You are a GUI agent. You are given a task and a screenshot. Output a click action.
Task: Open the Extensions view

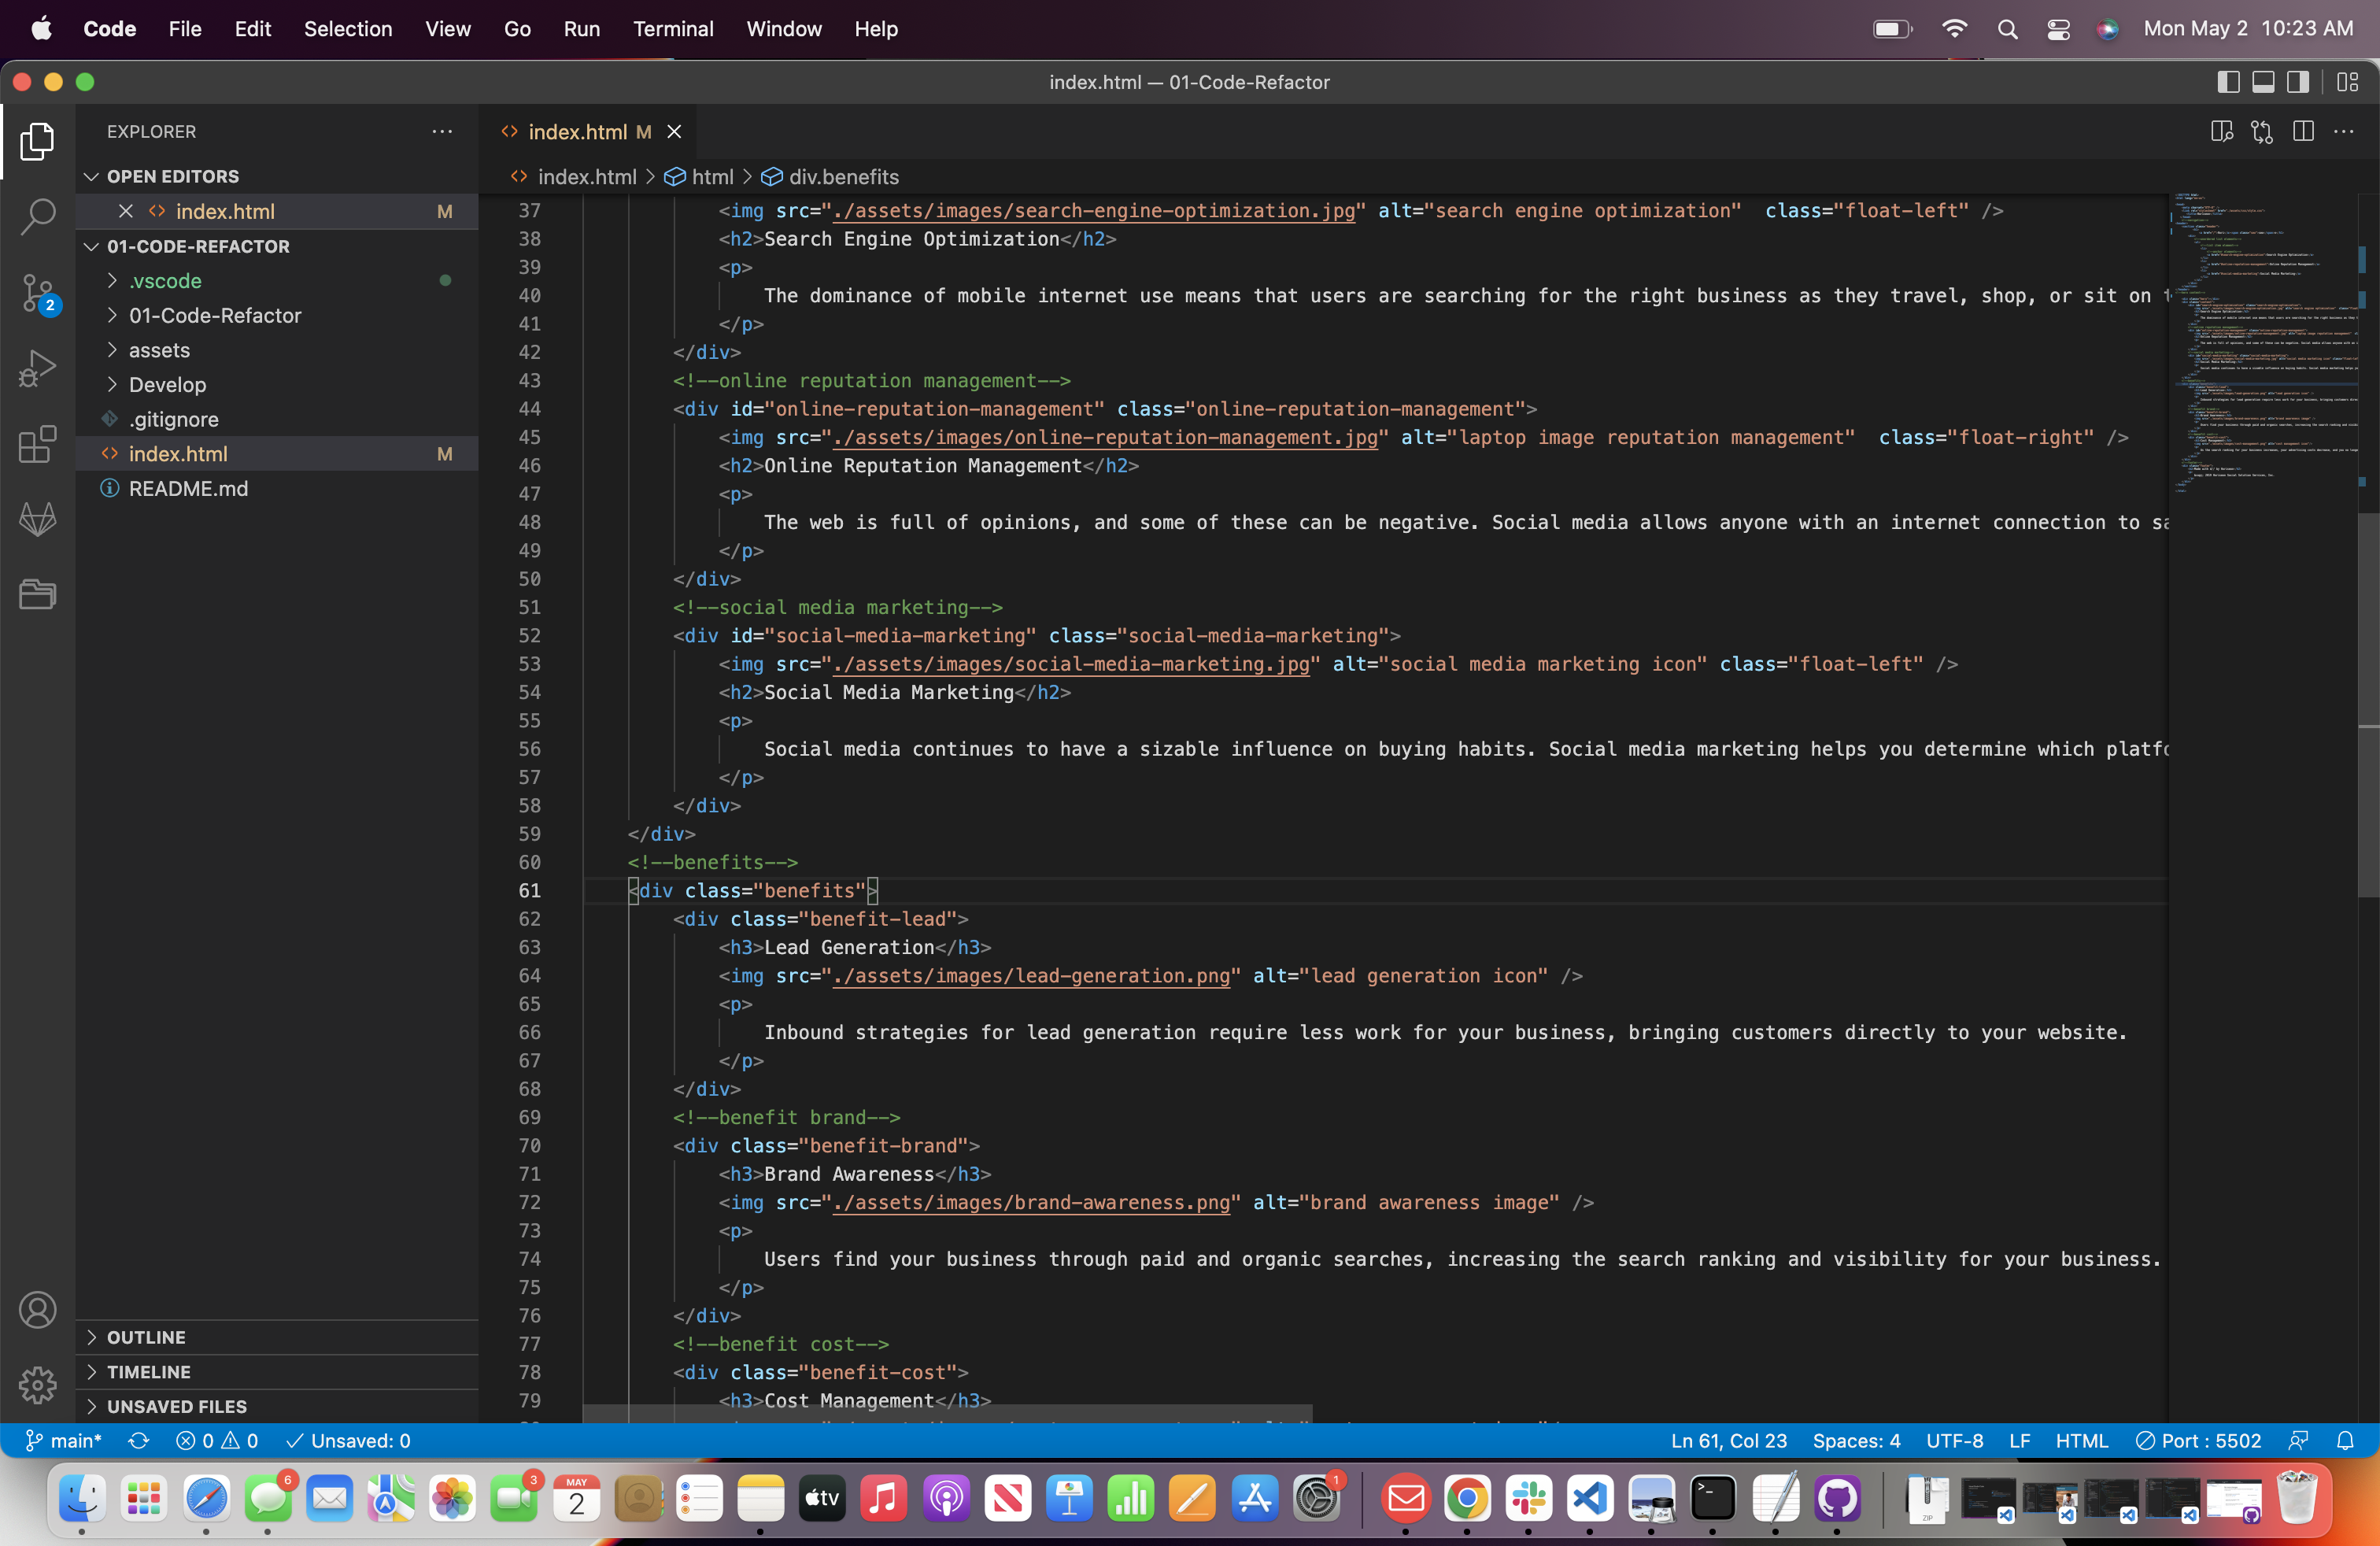[37, 444]
